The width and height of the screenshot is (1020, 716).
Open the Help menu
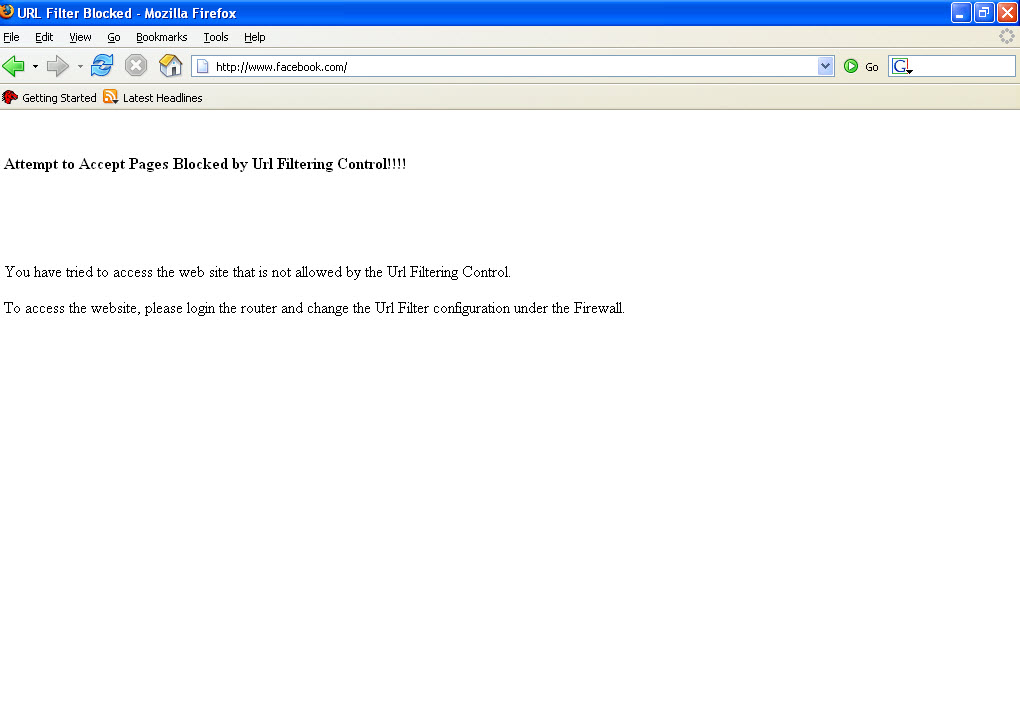click(254, 37)
